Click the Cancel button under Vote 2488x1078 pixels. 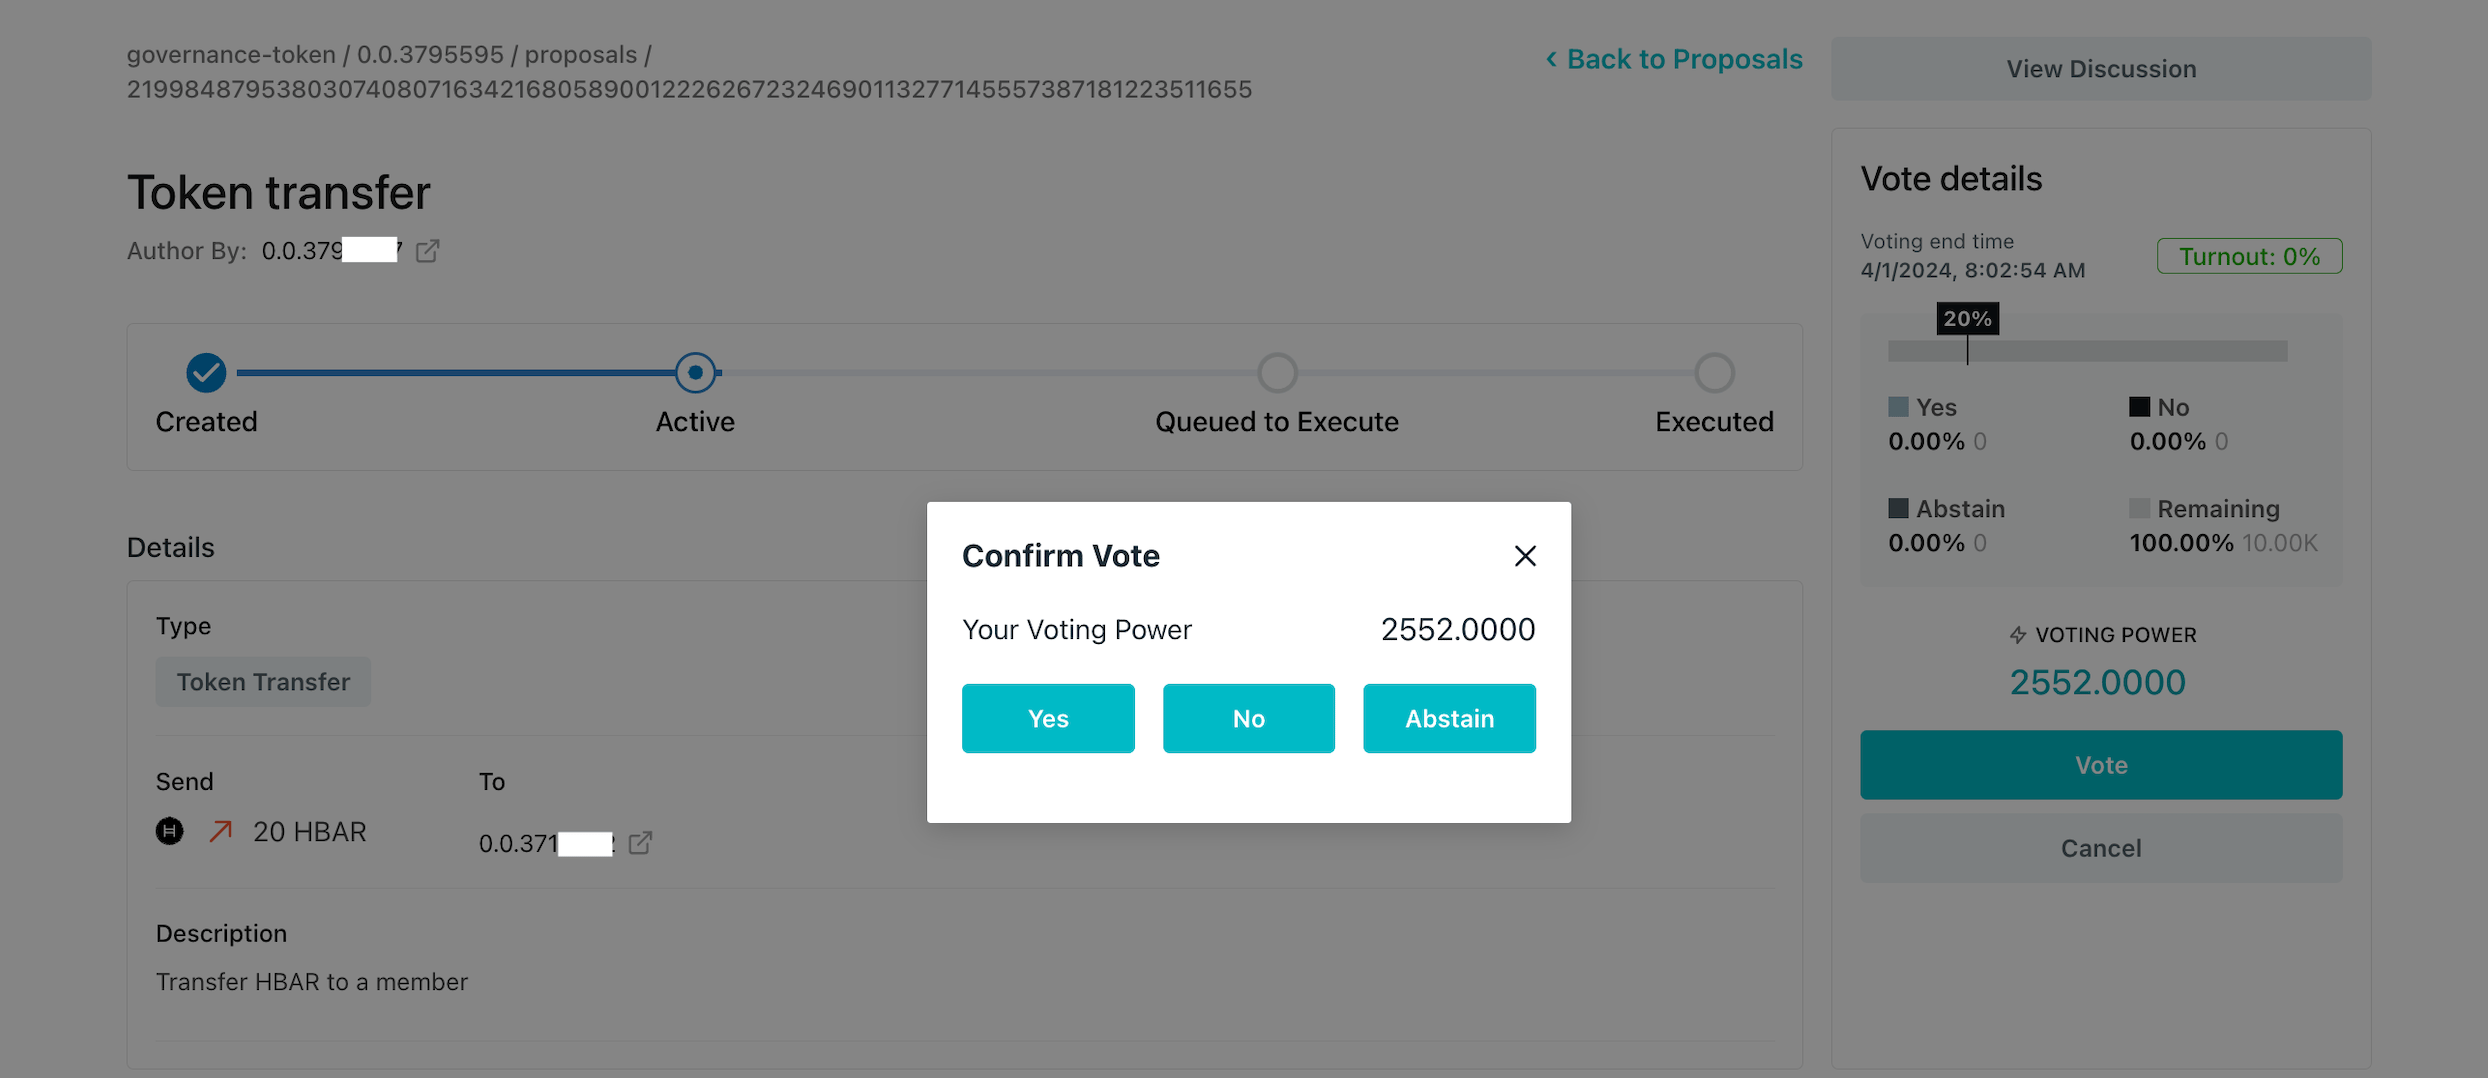(x=2101, y=848)
